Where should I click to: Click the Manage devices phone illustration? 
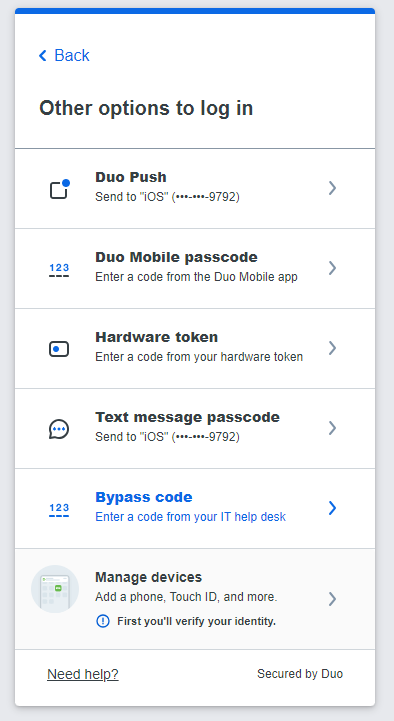[x=55, y=589]
